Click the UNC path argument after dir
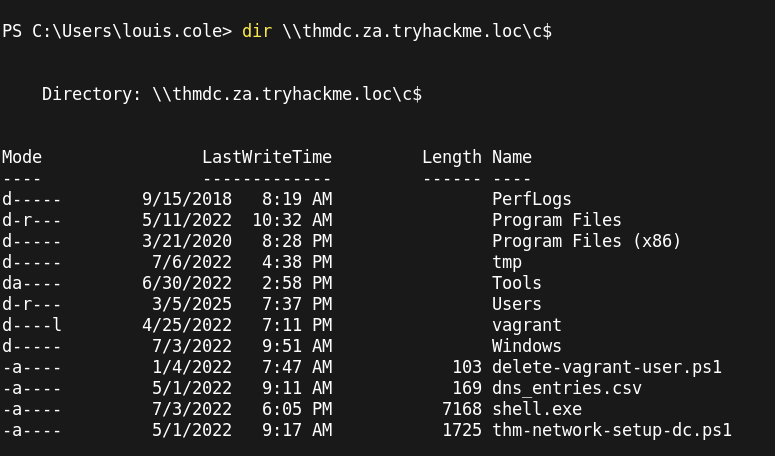 [416, 31]
